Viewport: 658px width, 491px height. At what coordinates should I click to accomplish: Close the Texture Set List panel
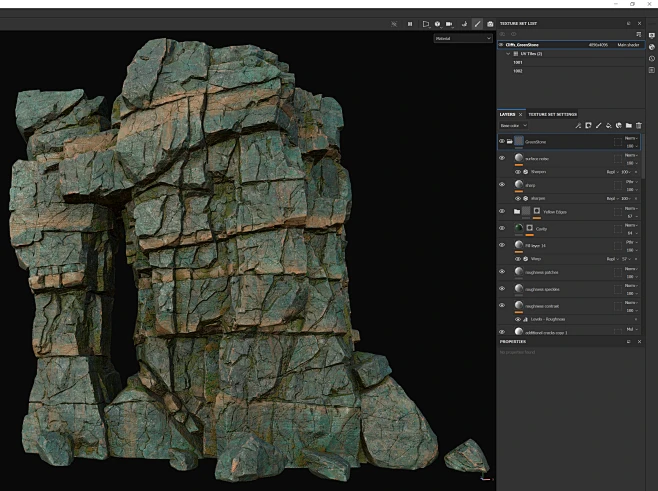click(639, 23)
